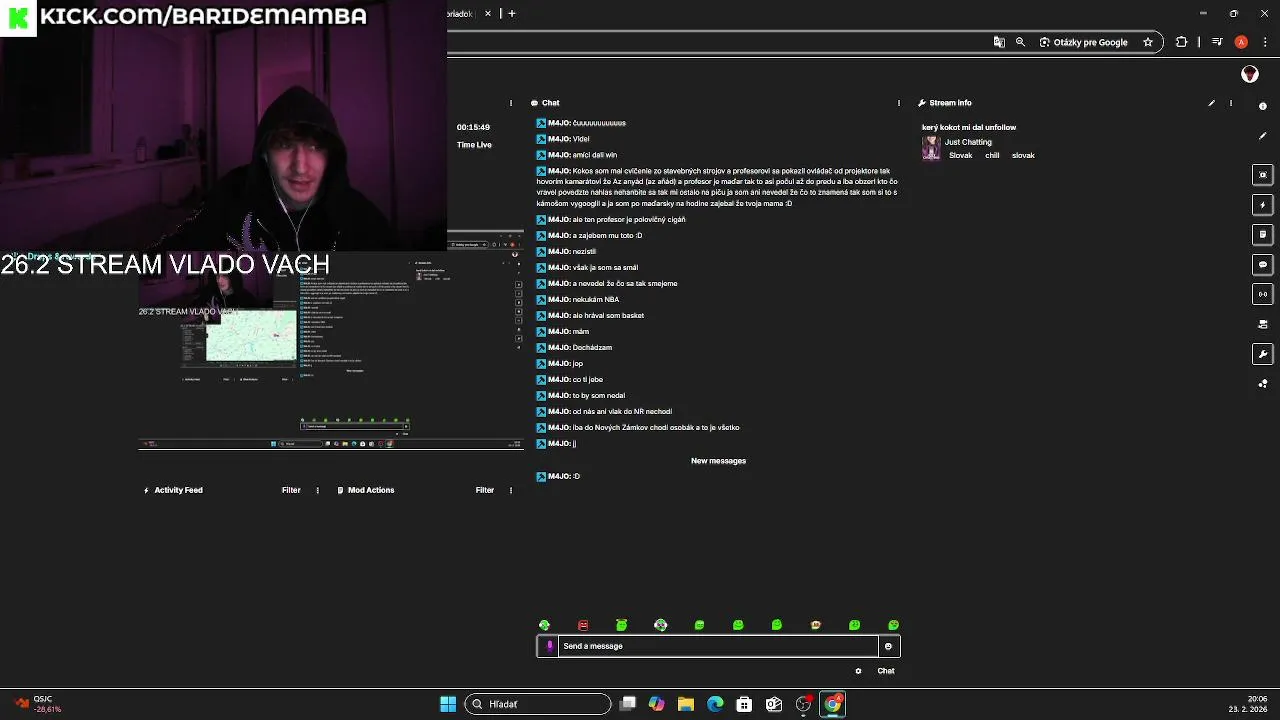The image size is (1280, 720).
Task: Open Windows Start menu
Action: (x=448, y=704)
